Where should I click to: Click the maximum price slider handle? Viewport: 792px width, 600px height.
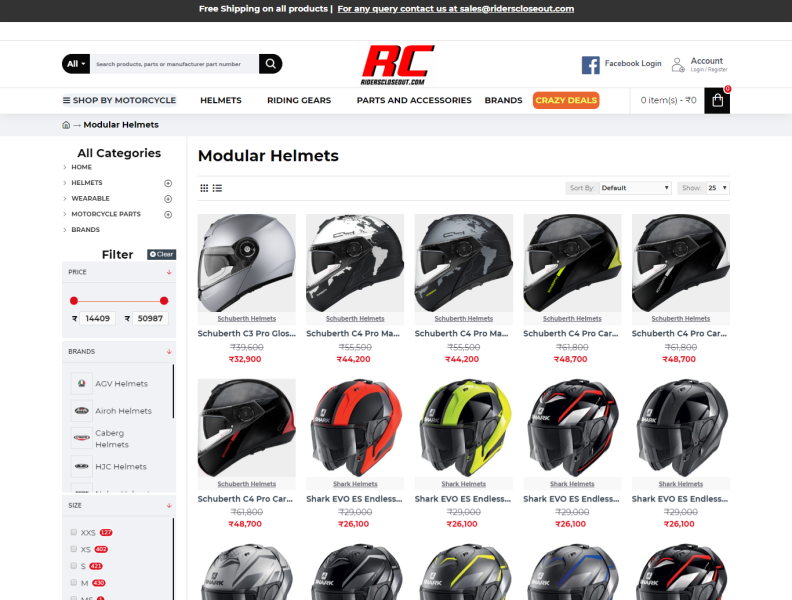coord(164,301)
